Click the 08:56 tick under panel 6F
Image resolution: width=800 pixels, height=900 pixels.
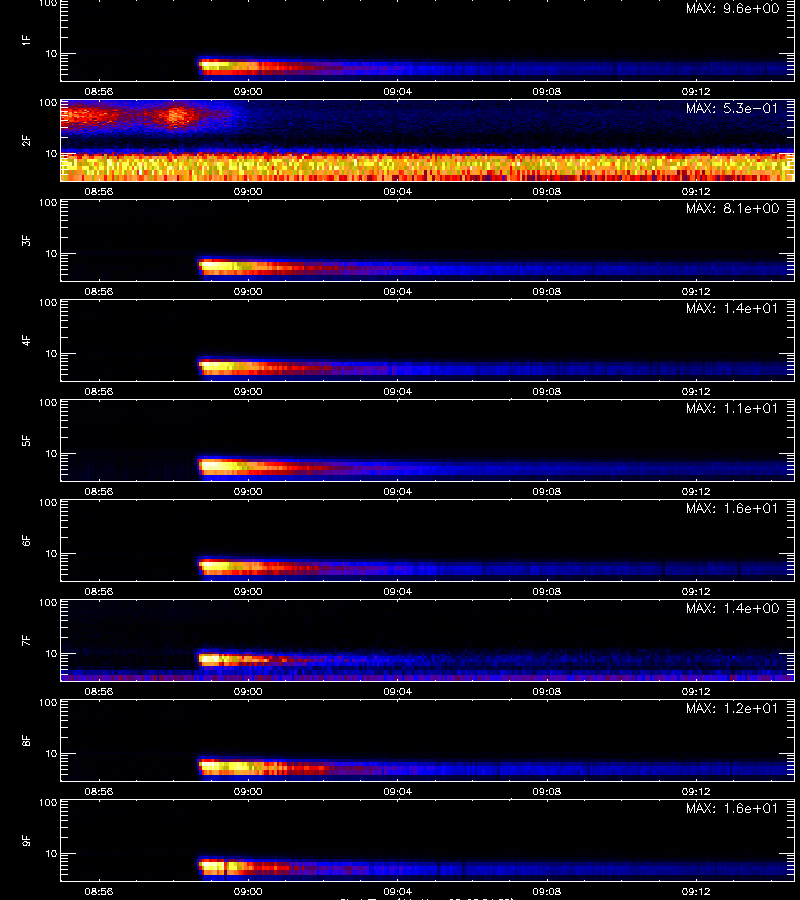click(x=99, y=591)
